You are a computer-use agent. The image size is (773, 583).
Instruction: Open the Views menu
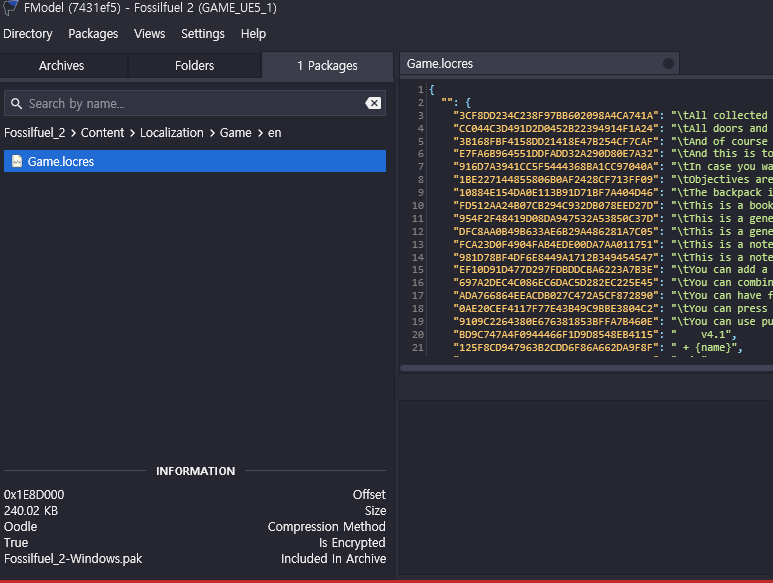pos(149,34)
